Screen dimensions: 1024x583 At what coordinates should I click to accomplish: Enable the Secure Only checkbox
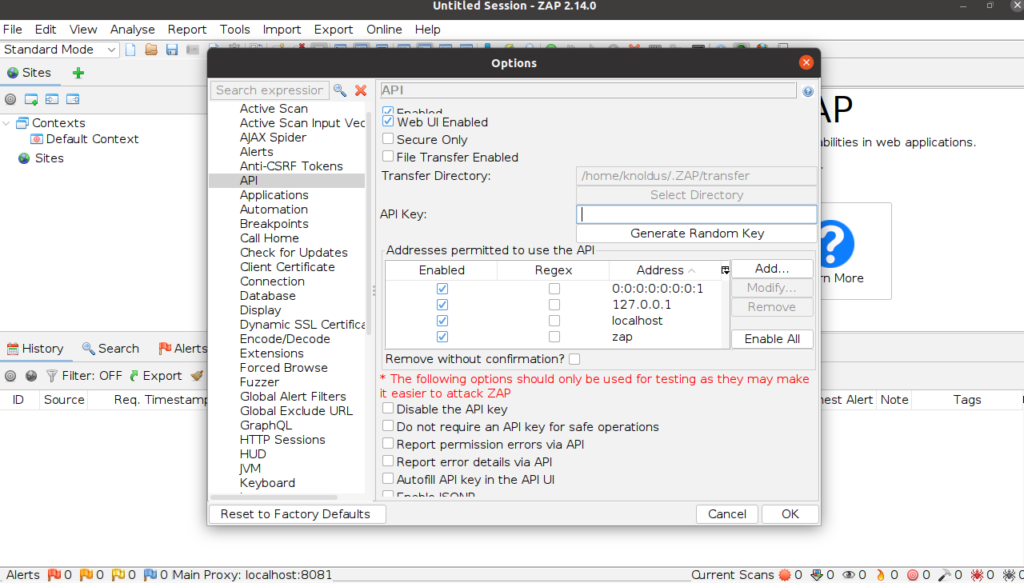pos(388,140)
